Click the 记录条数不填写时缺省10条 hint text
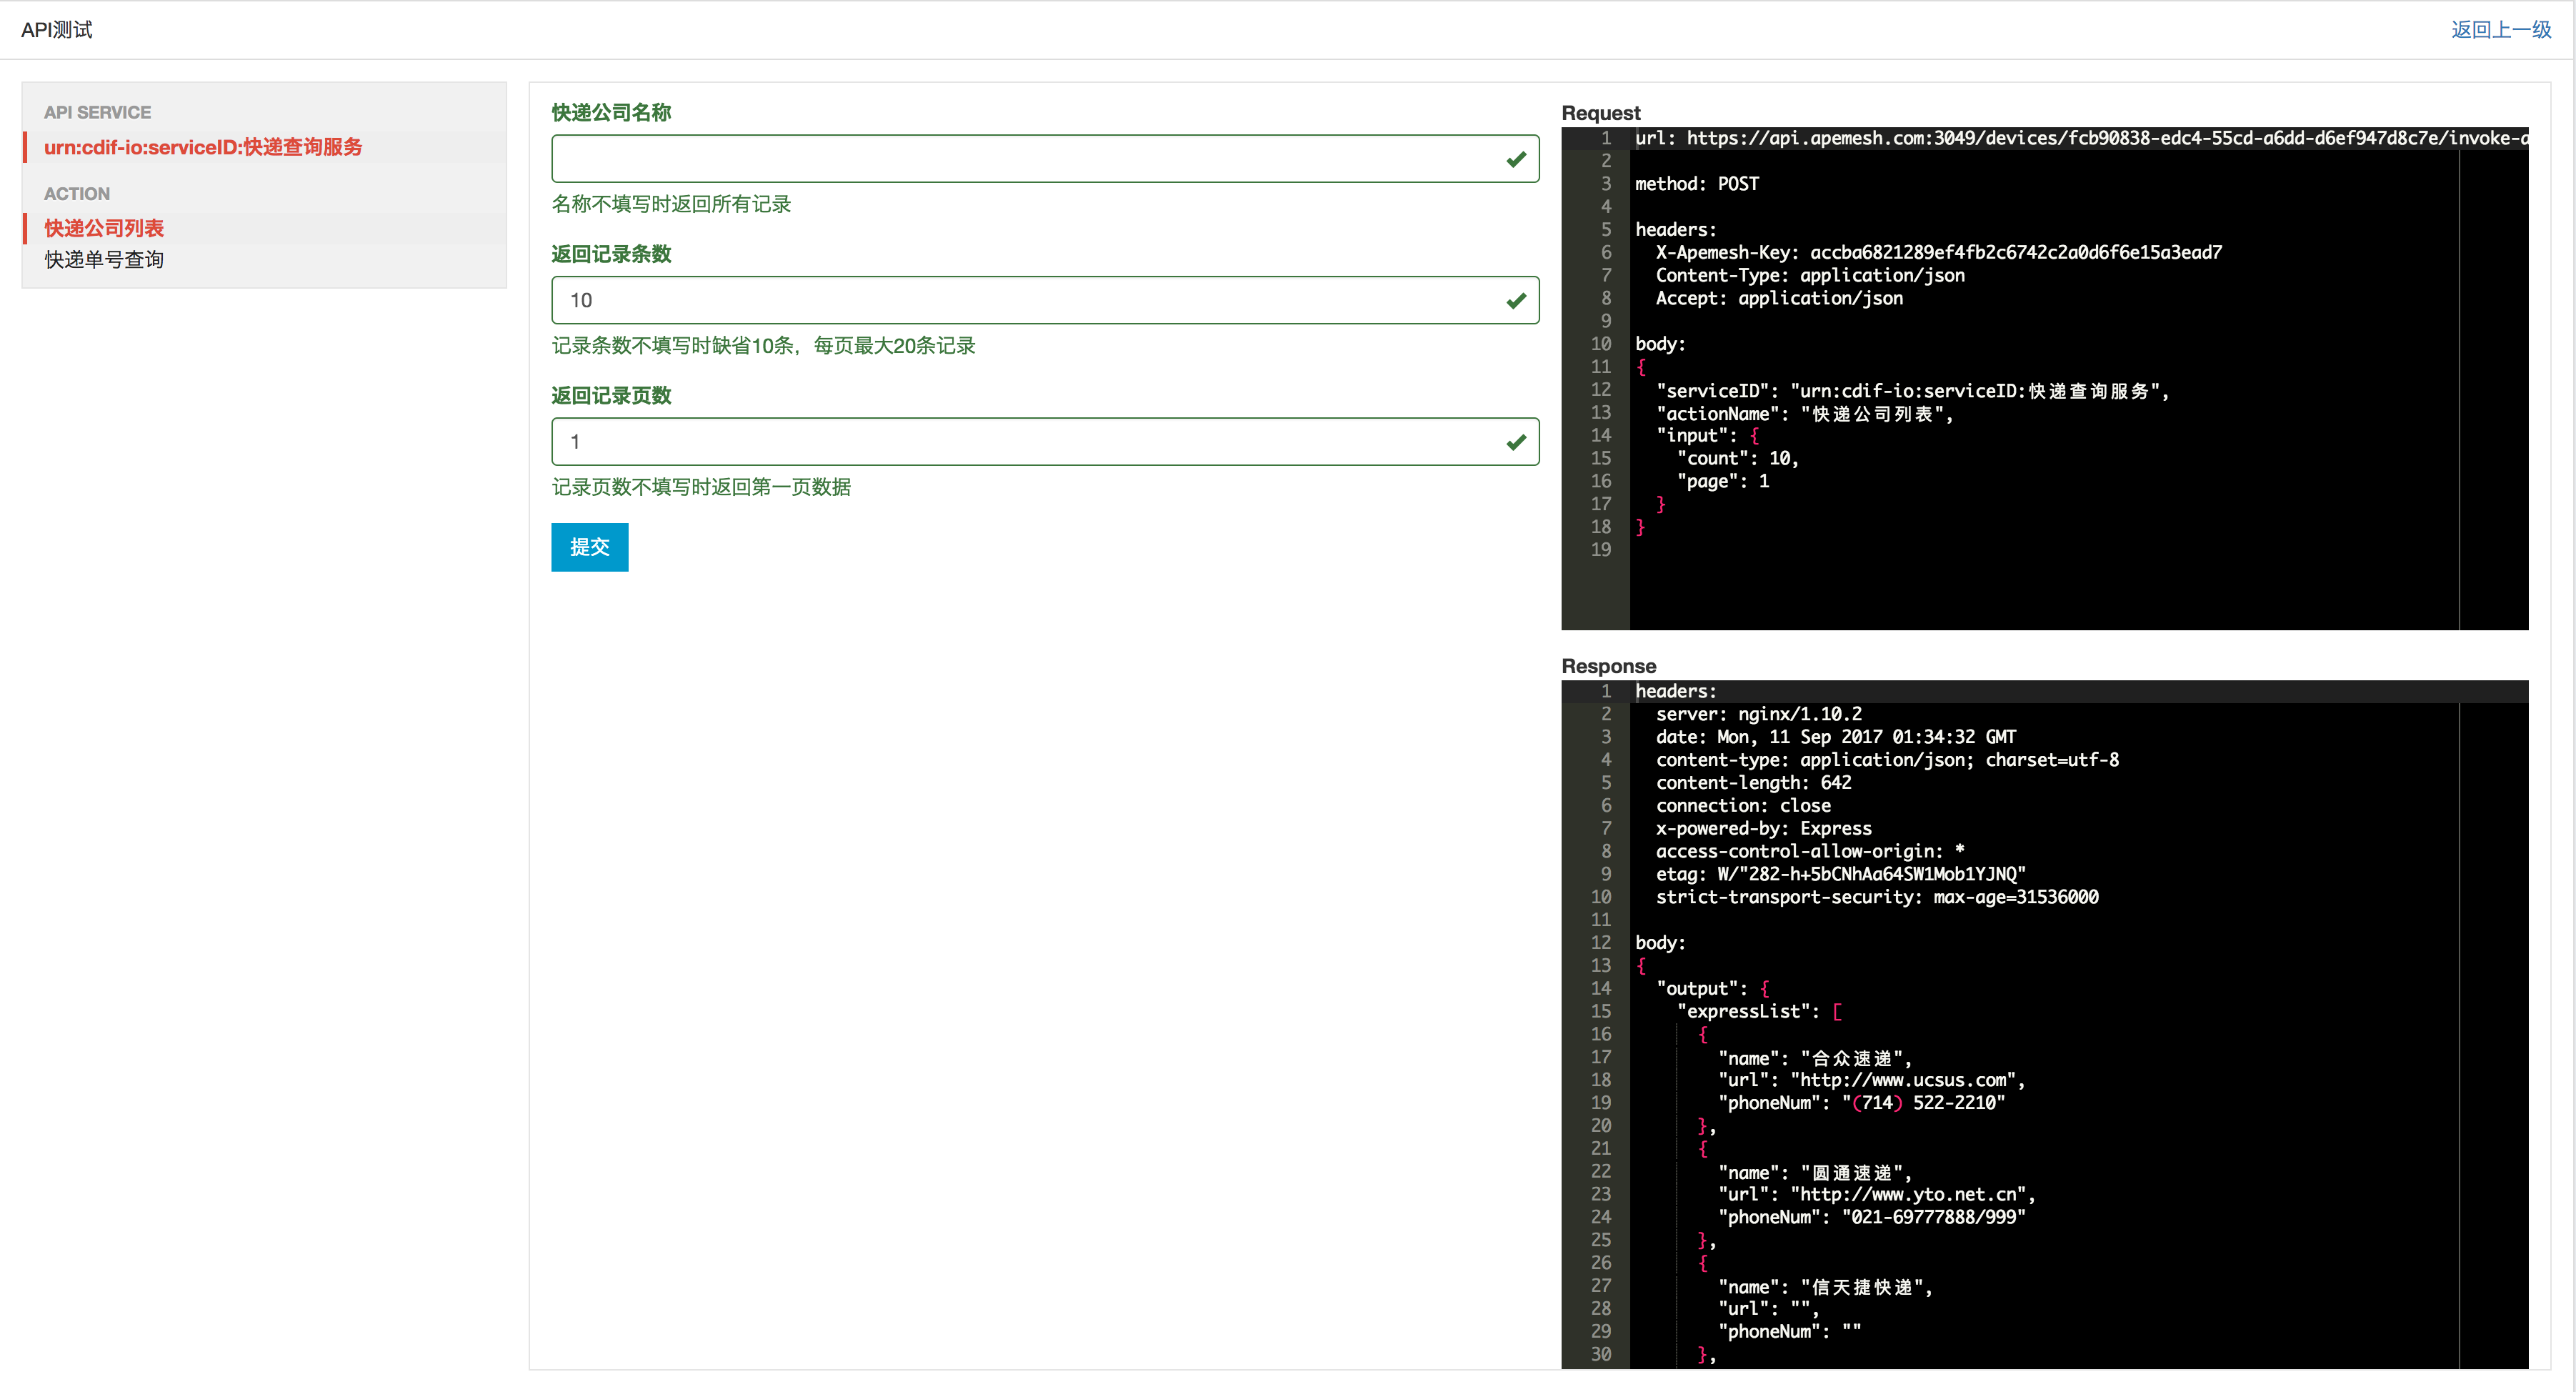Viewport: 2576px width, 1392px height. point(763,346)
